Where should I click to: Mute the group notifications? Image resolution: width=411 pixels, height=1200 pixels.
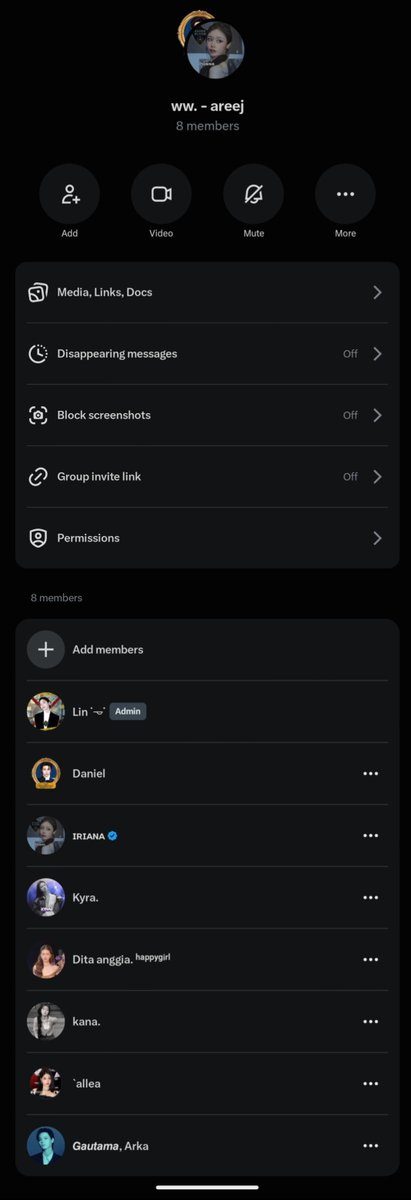pyautogui.click(x=253, y=194)
